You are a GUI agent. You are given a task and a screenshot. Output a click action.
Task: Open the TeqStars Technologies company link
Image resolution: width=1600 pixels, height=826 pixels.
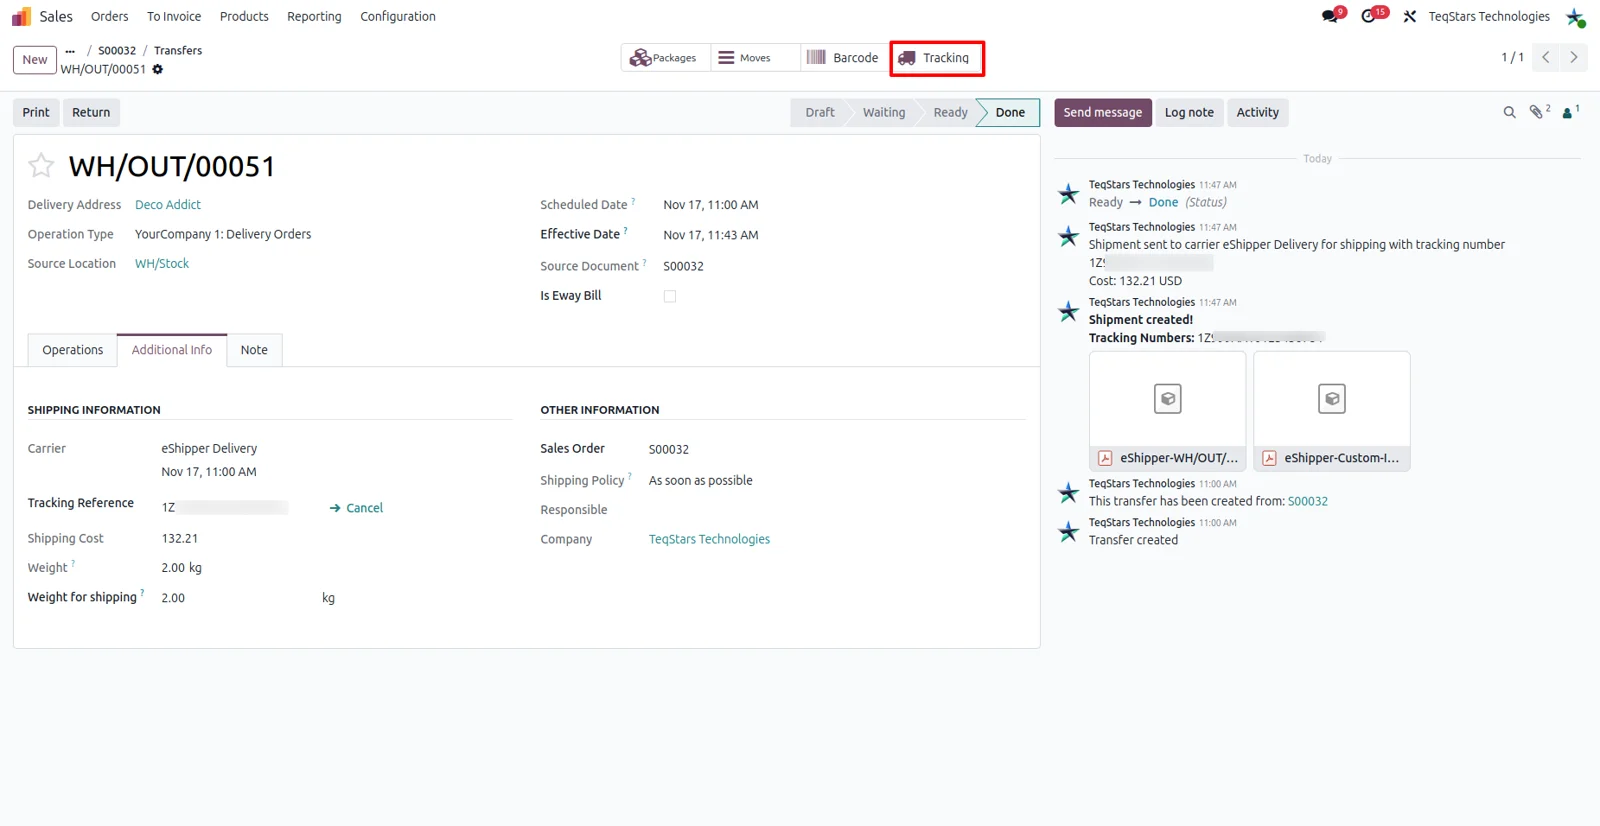click(709, 539)
